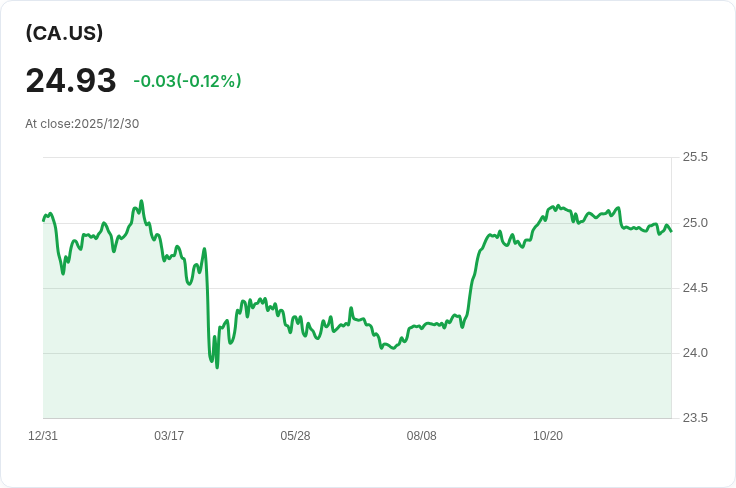This screenshot has width=736, height=488.
Task: Select the 05/28 date on the x-axis
Action: 295,436
